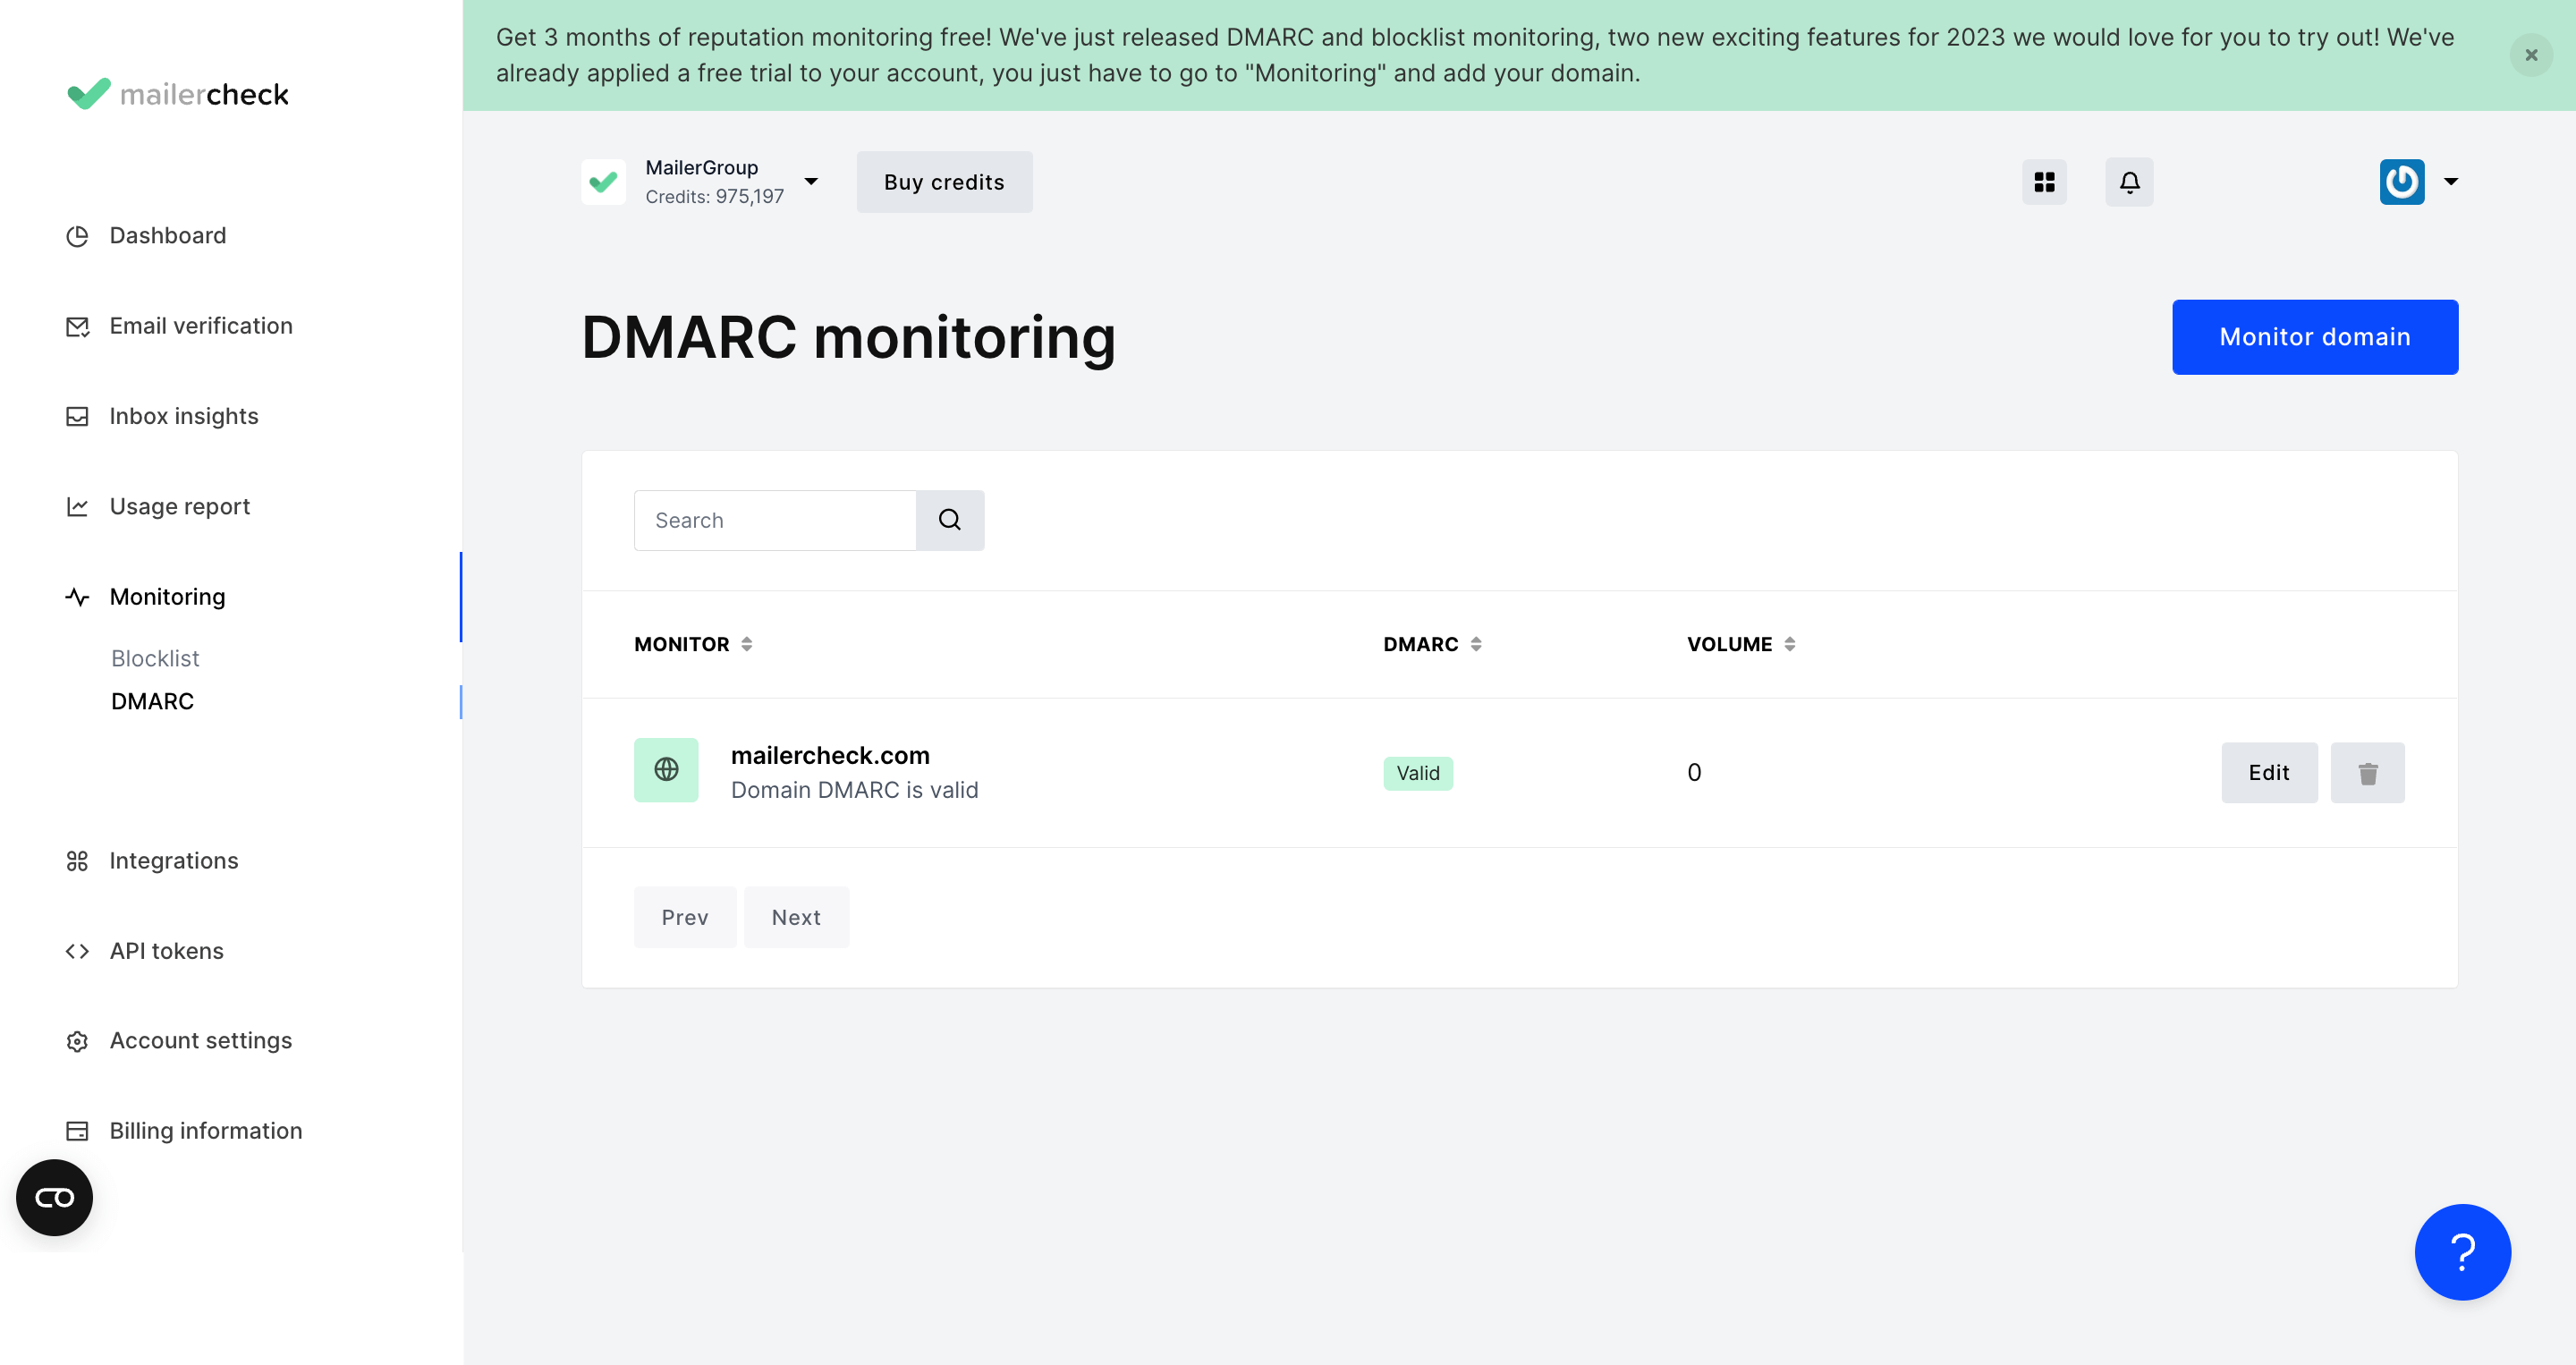Click the Monitoring pulse icon
This screenshot has height=1365, width=2576.
(x=77, y=597)
